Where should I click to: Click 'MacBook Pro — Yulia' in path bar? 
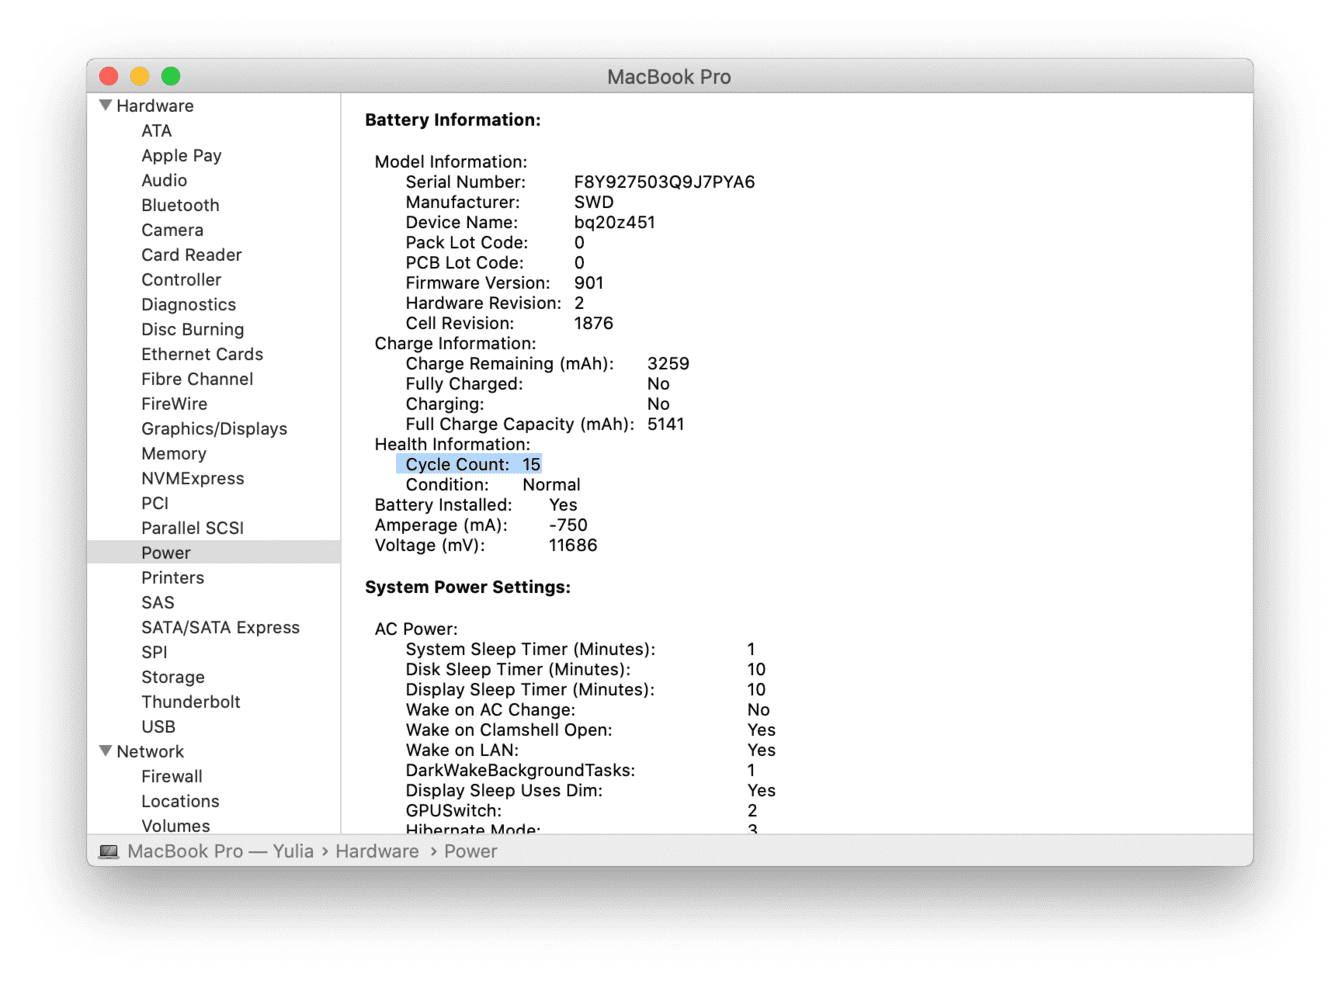click(x=220, y=852)
